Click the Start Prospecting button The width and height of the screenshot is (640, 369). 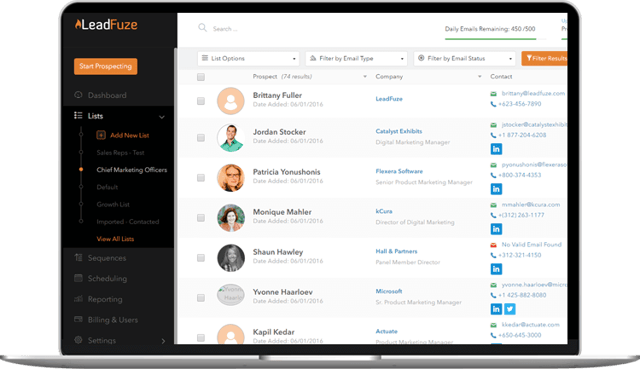tap(106, 66)
